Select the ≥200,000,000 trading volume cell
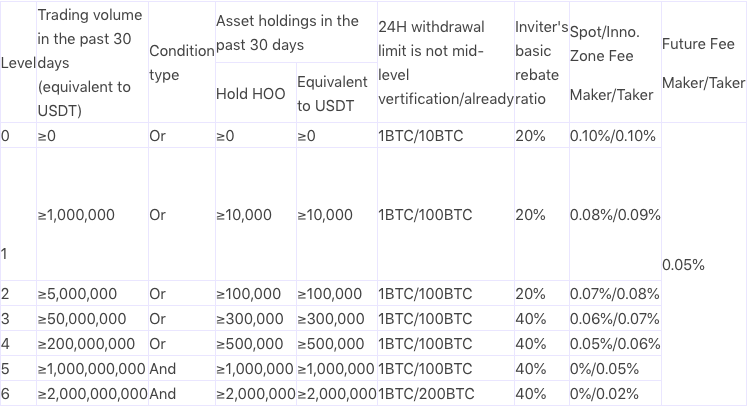This screenshot has width=748, height=410. coord(93,344)
